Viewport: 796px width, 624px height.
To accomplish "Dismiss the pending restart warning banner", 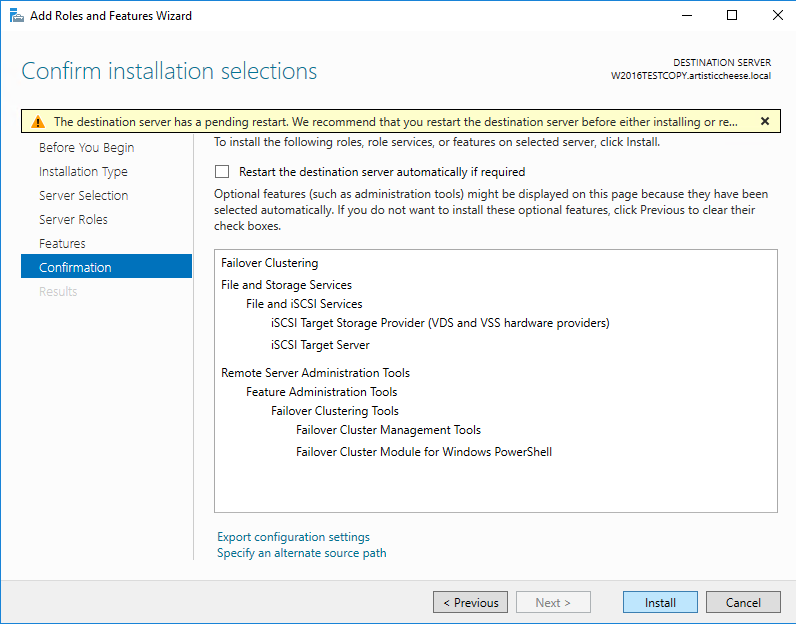I will pyautogui.click(x=765, y=121).
